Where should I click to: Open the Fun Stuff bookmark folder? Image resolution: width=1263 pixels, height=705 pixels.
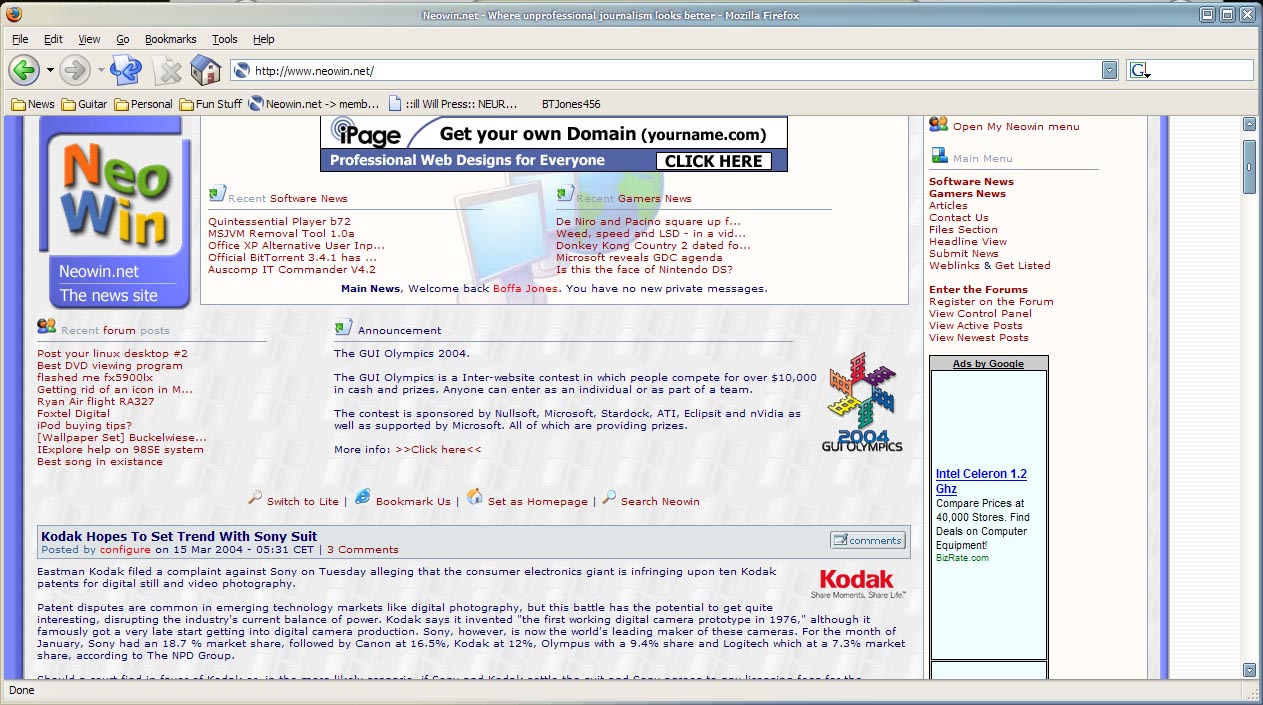click(x=211, y=104)
